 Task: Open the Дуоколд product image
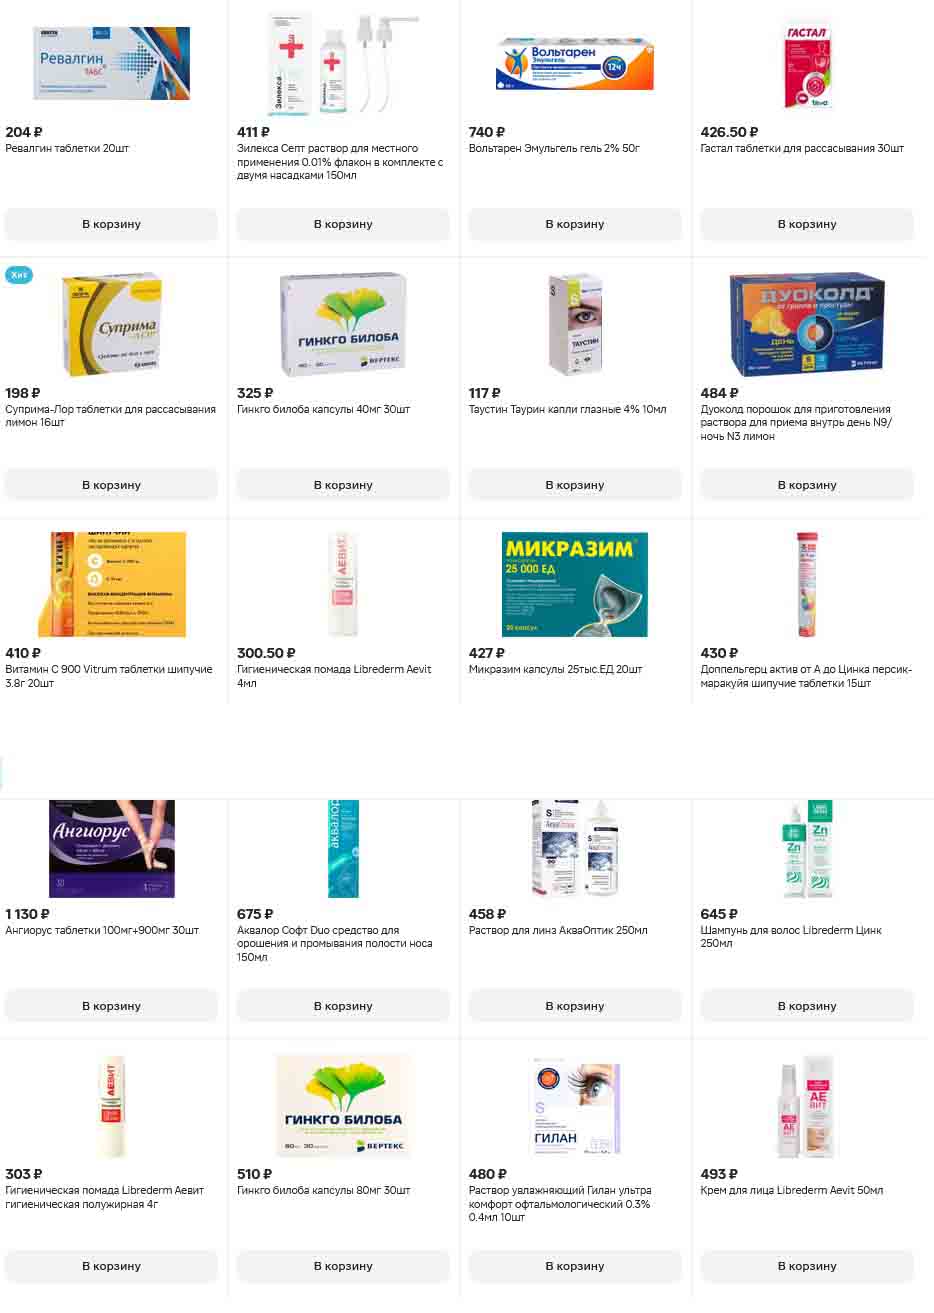coord(807,324)
